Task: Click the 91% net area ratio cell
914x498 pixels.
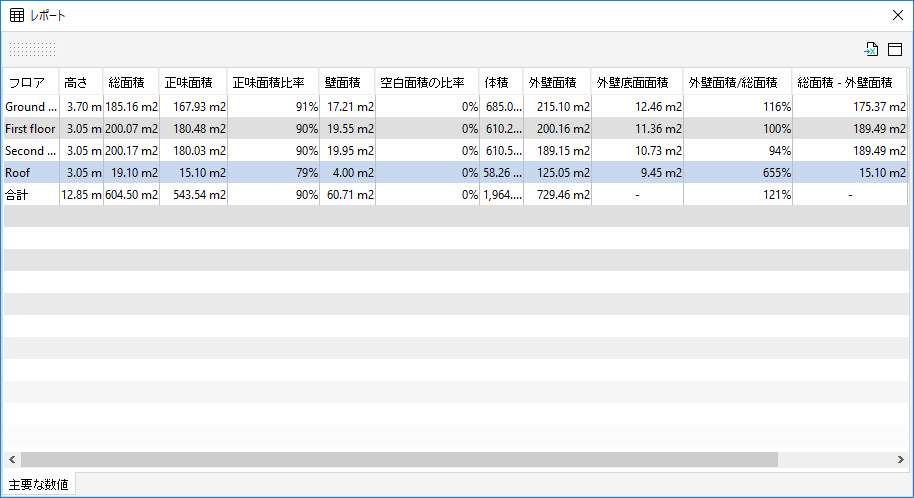Action: tap(273, 107)
